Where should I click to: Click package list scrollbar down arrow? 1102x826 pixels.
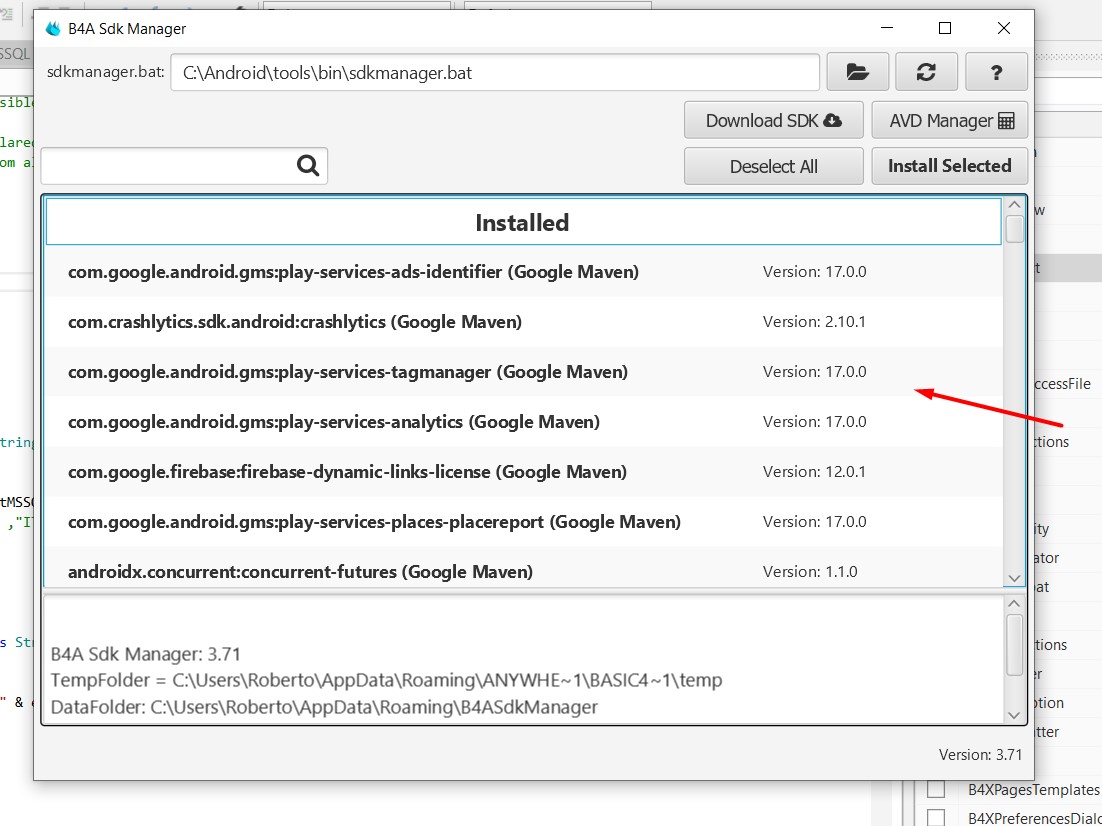1014,578
